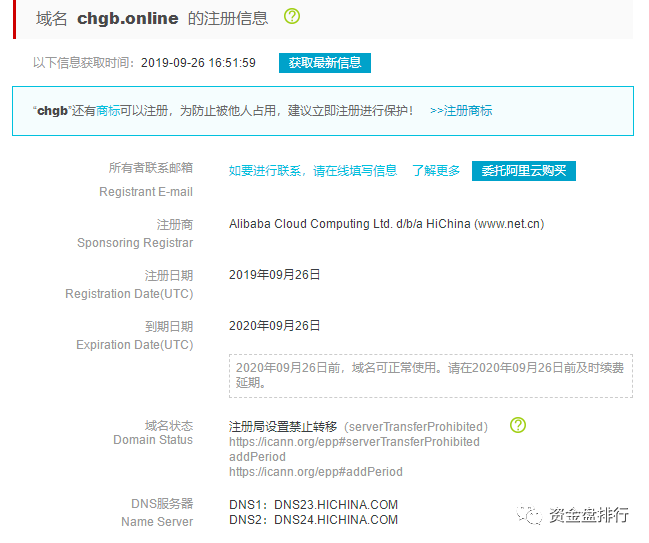Select the addPeriod status text

[257, 457]
